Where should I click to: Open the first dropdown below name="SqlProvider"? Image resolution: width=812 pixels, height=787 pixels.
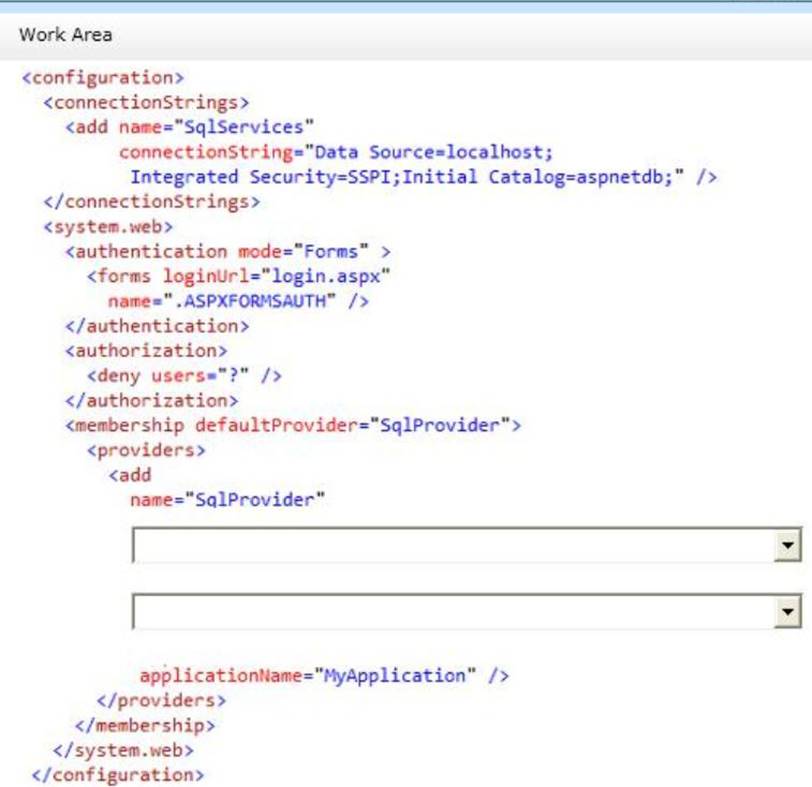click(x=789, y=546)
